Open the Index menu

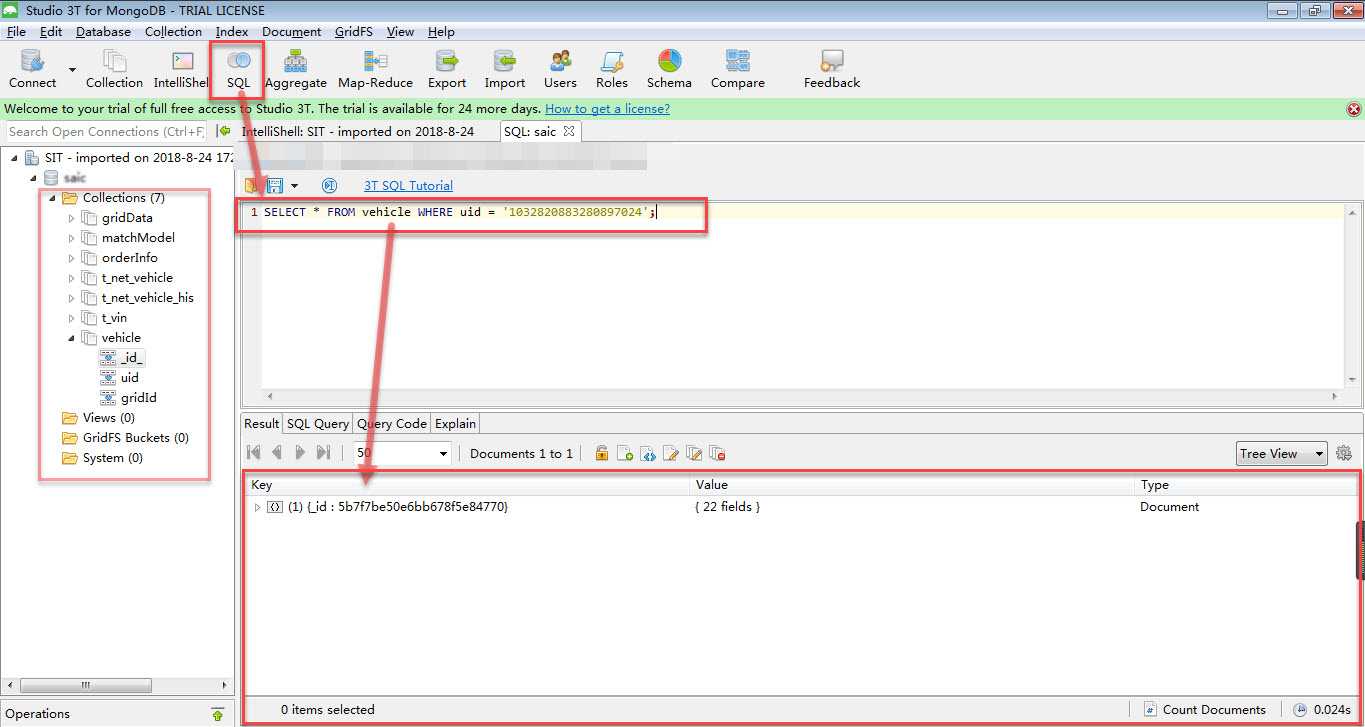click(x=232, y=31)
